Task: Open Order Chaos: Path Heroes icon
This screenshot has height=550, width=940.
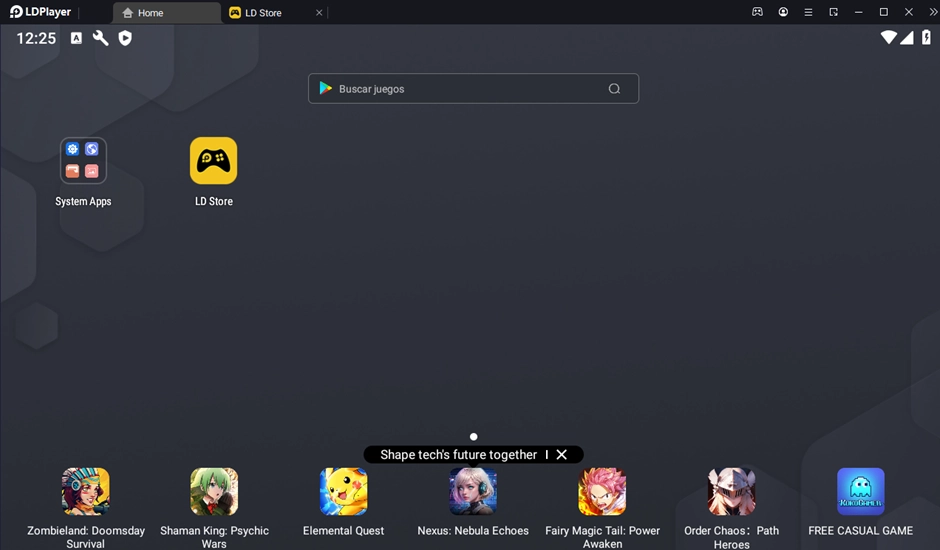Action: (731, 491)
